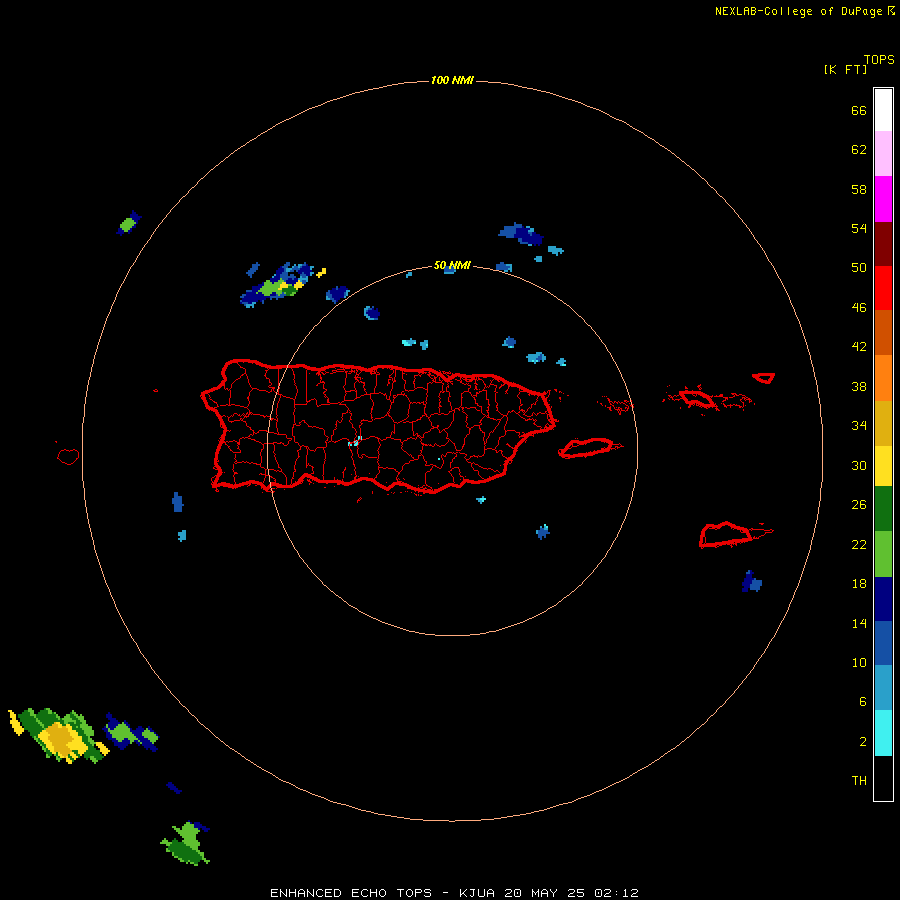This screenshot has height=900, width=900.
Task: Click the "58" legend value
Action: pos(859,189)
